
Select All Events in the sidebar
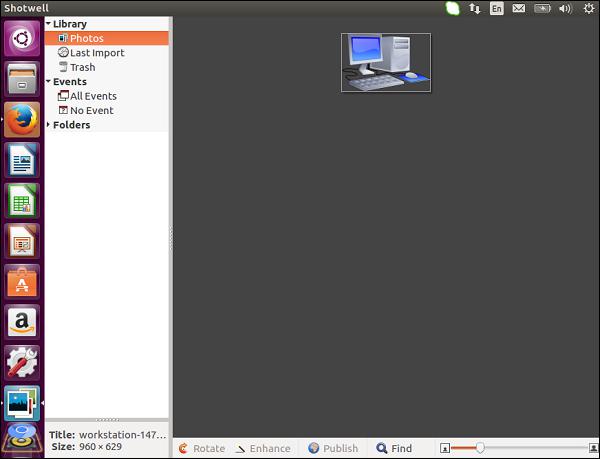coord(93,96)
